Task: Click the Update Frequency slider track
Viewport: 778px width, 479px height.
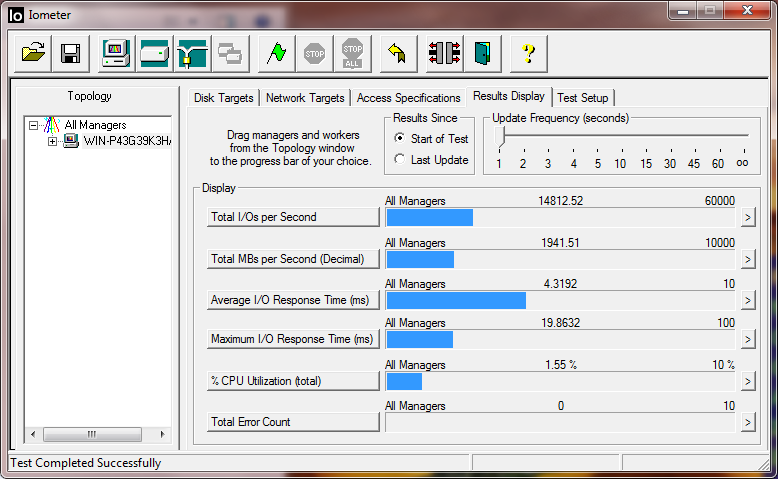Action: [x=620, y=135]
